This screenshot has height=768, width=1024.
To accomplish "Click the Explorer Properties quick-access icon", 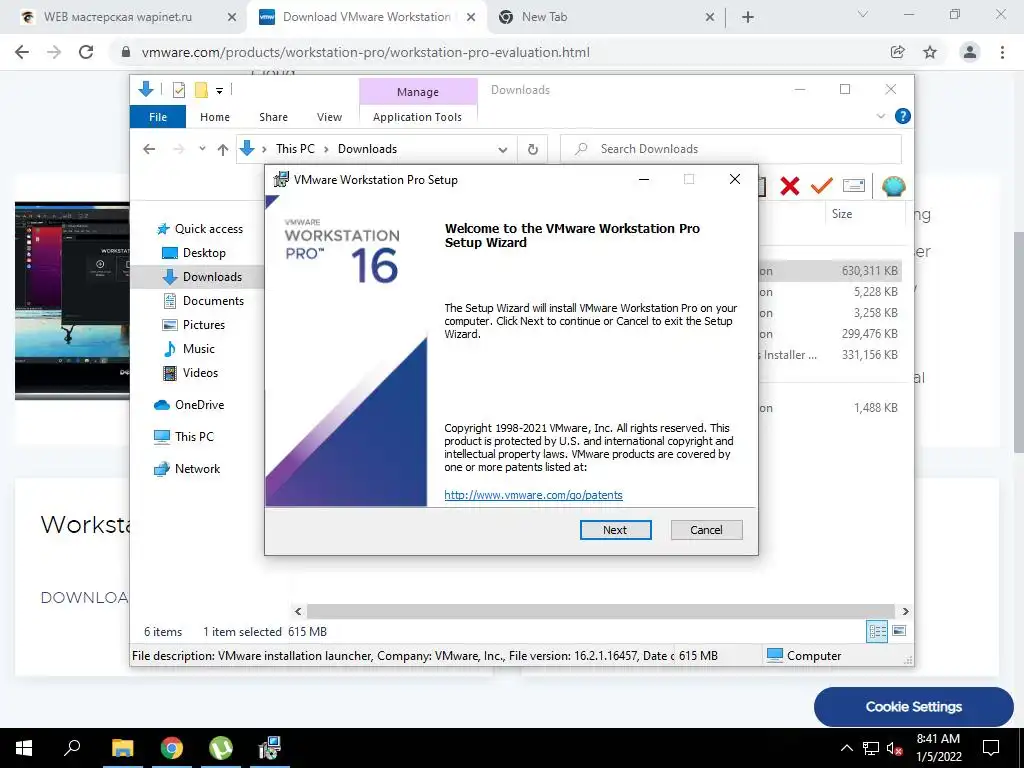I will pos(178,90).
